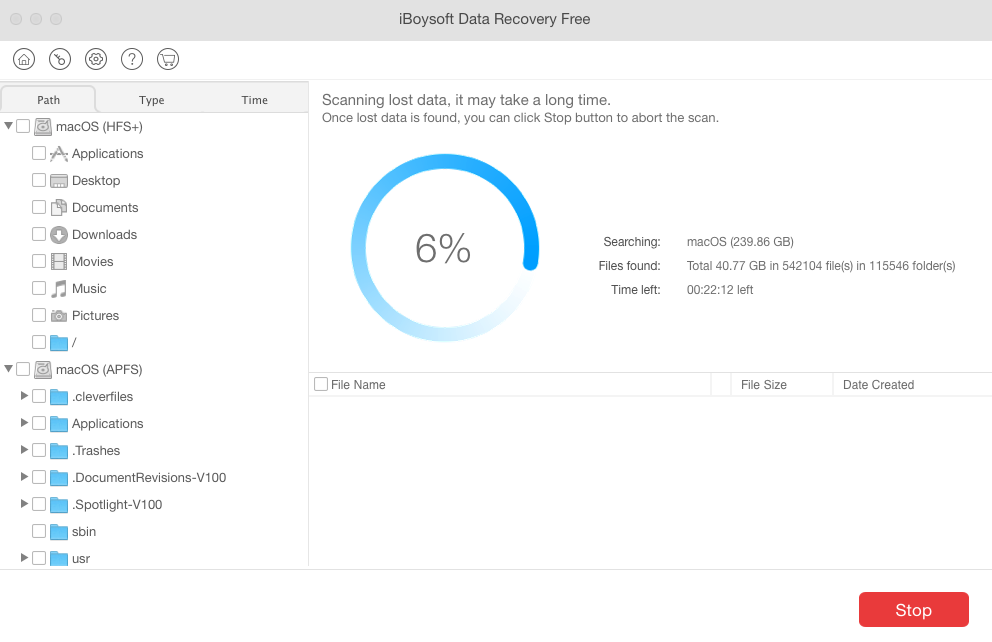
Task: Check the Downloads checkbox
Action: coord(39,234)
